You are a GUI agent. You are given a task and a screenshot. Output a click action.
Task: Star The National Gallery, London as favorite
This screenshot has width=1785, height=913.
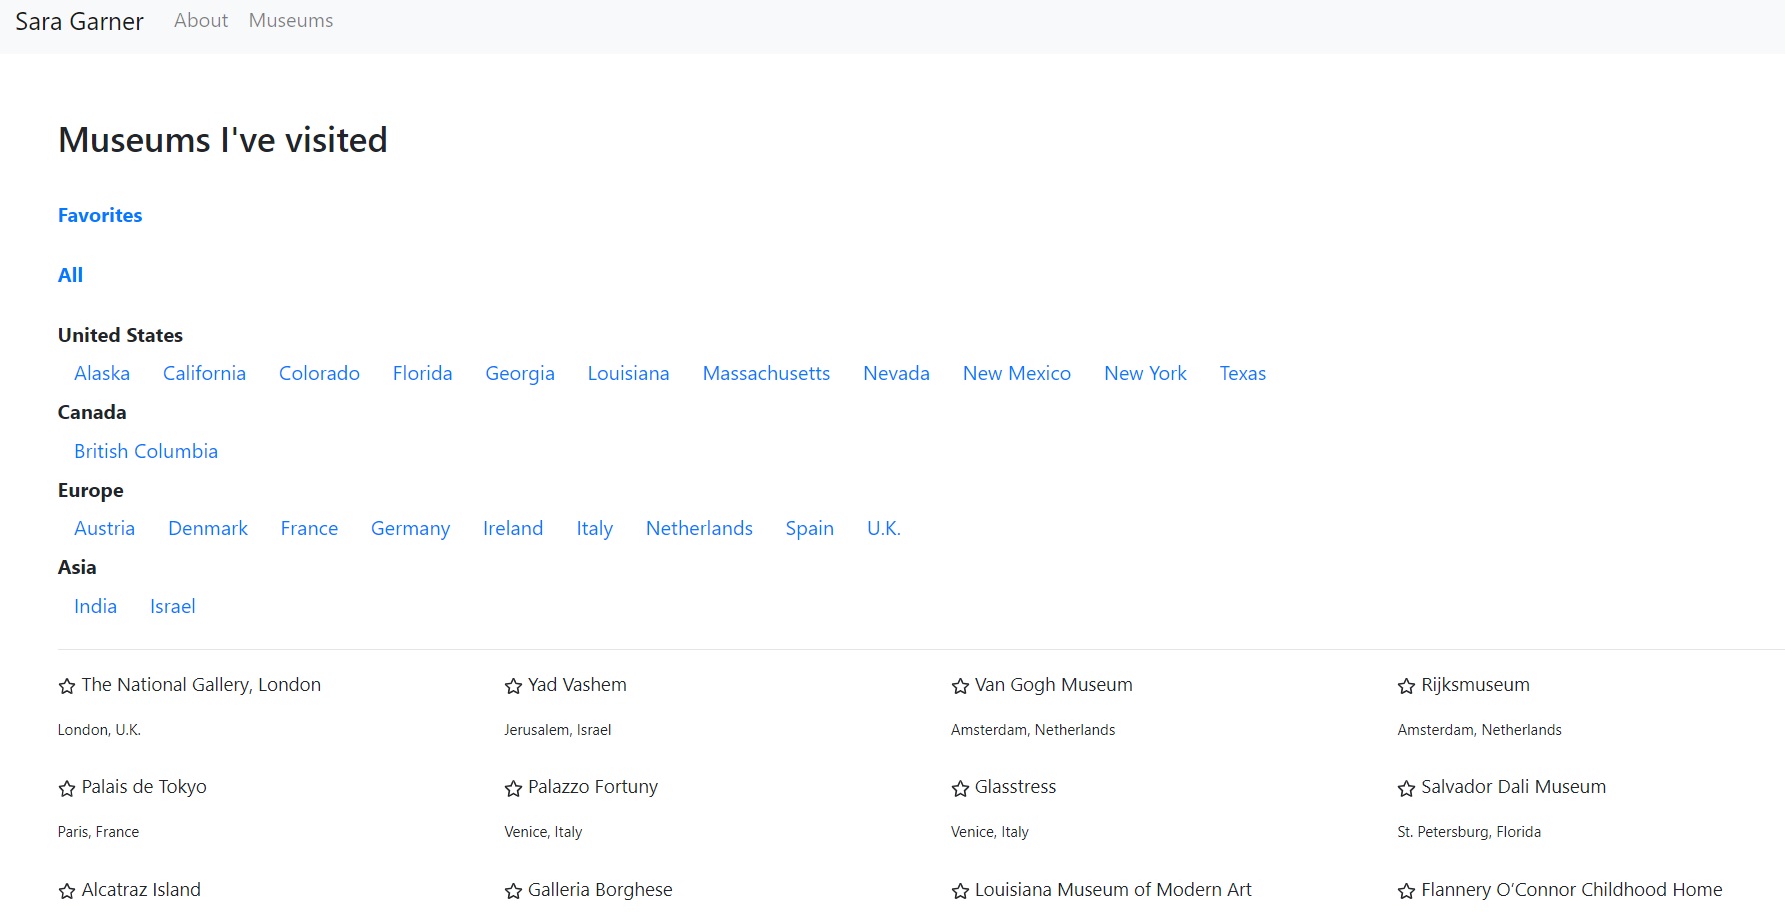[x=67, y=686]
